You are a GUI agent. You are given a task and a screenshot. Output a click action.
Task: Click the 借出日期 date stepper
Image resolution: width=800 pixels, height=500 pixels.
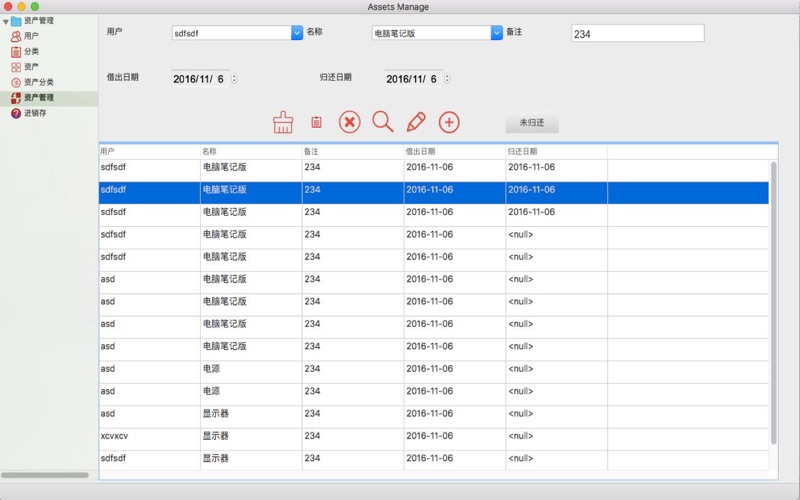234,79
